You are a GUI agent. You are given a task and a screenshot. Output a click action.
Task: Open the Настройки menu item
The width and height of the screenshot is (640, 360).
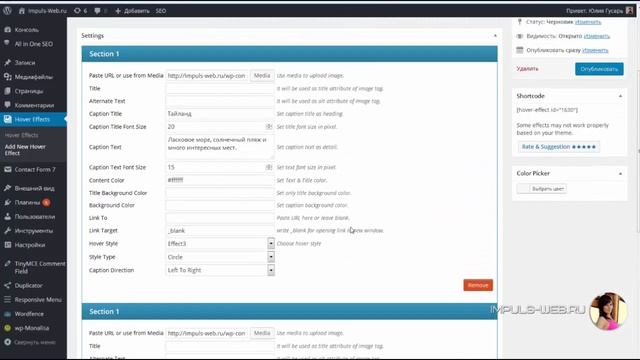30,245
